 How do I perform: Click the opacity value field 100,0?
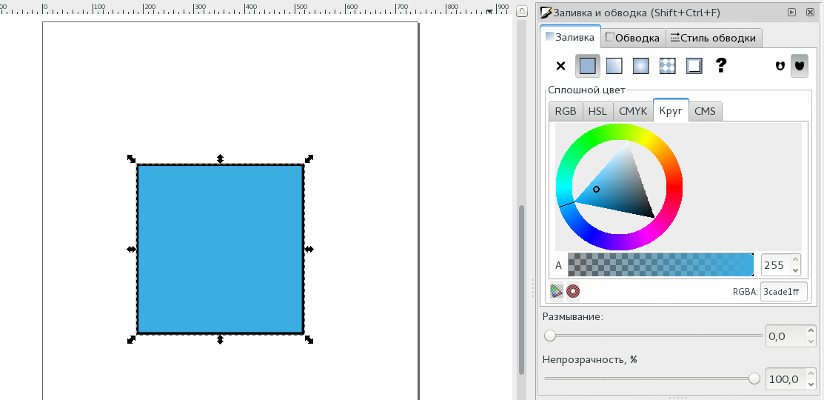pyautogui.click(x=784, y=379)
